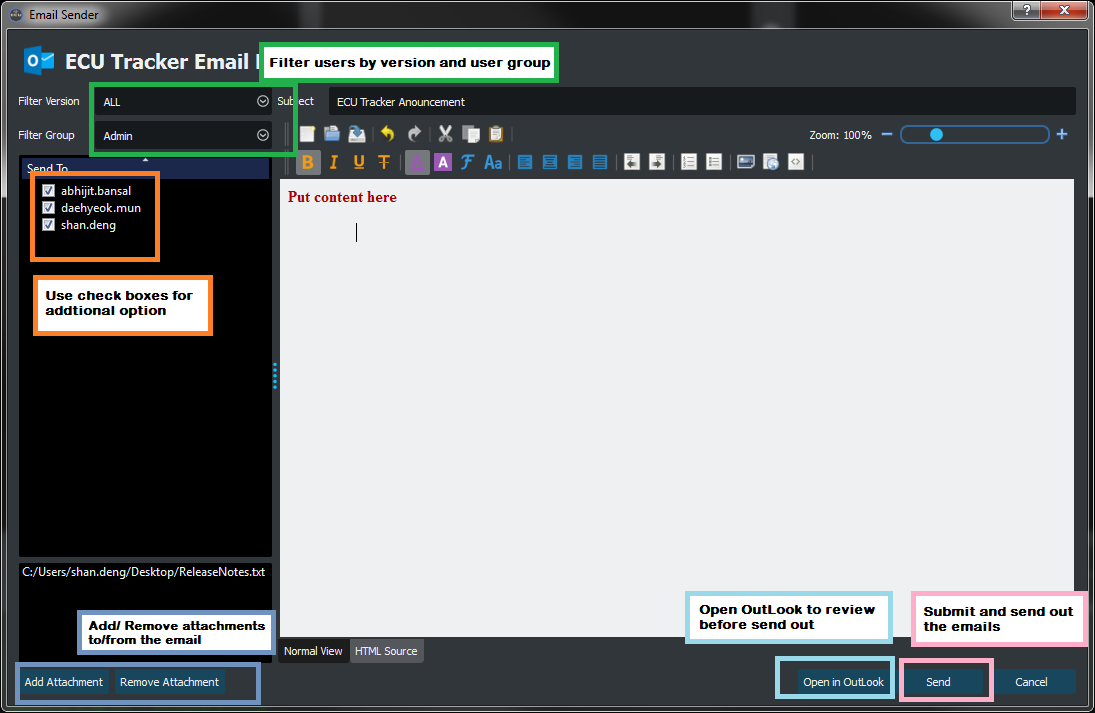
Task: Insert a hyperlink using the globe icon
Action: (x=771, y=162)
